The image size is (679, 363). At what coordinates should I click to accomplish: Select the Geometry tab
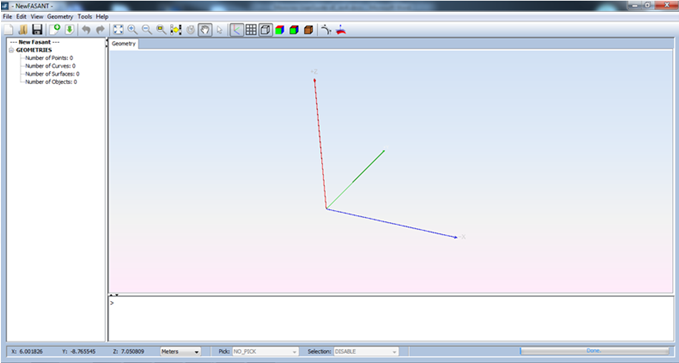coord(123,43)
